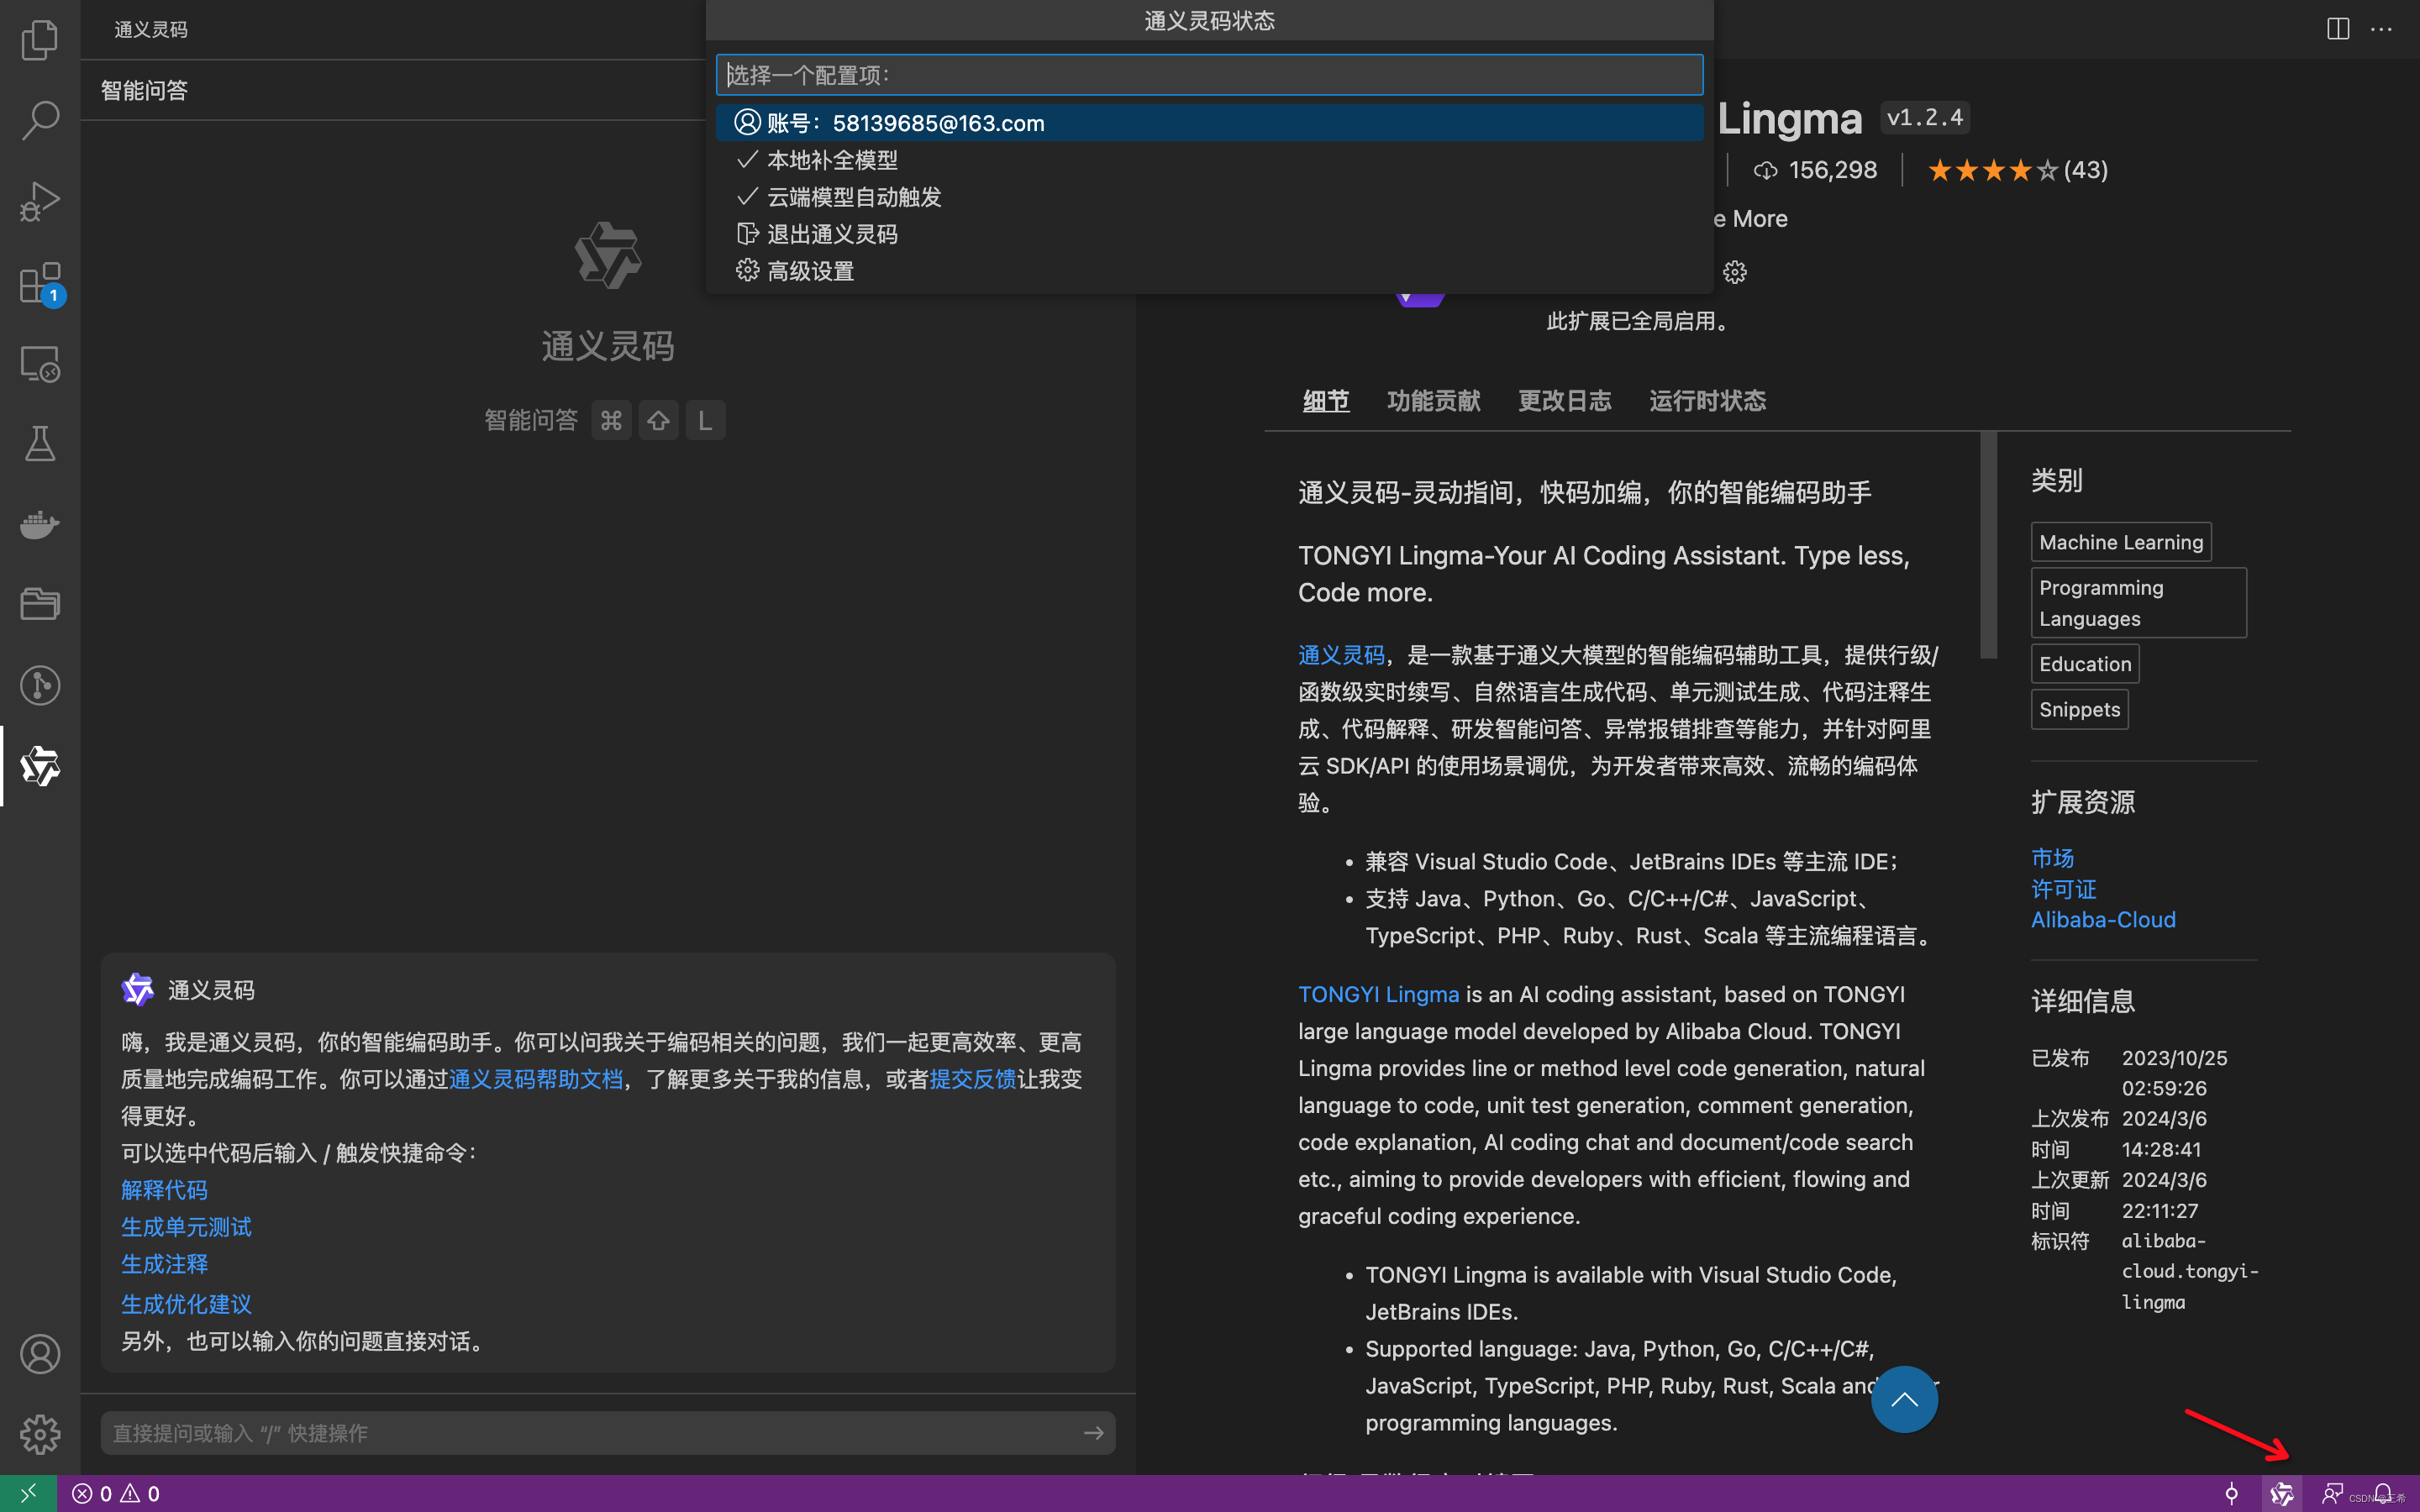Click TONGYI Lingma icon in status bar

point(2281,1493)
